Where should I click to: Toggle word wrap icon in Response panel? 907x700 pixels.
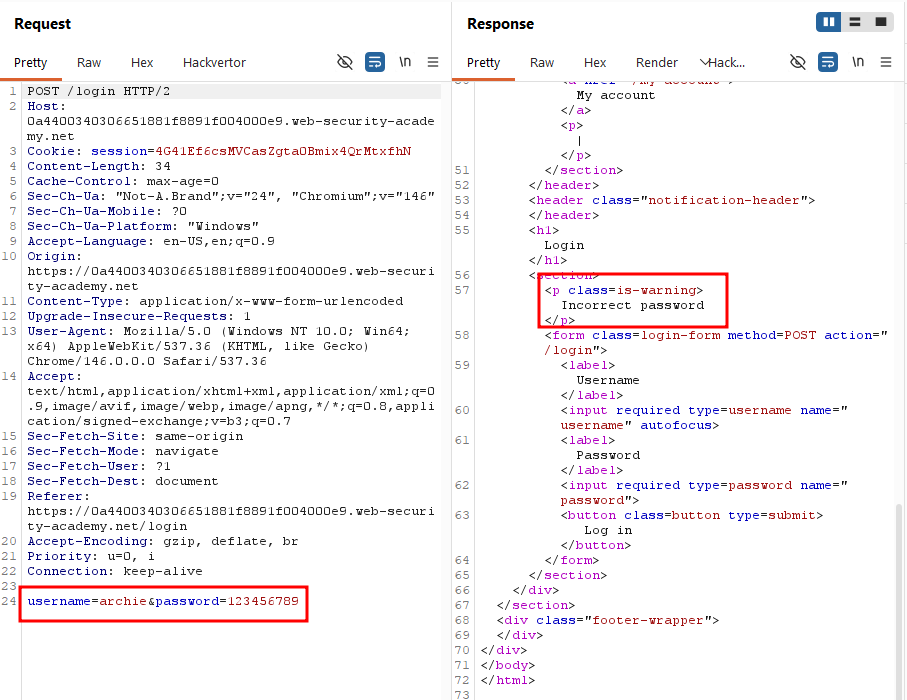(x=828, y=62)
